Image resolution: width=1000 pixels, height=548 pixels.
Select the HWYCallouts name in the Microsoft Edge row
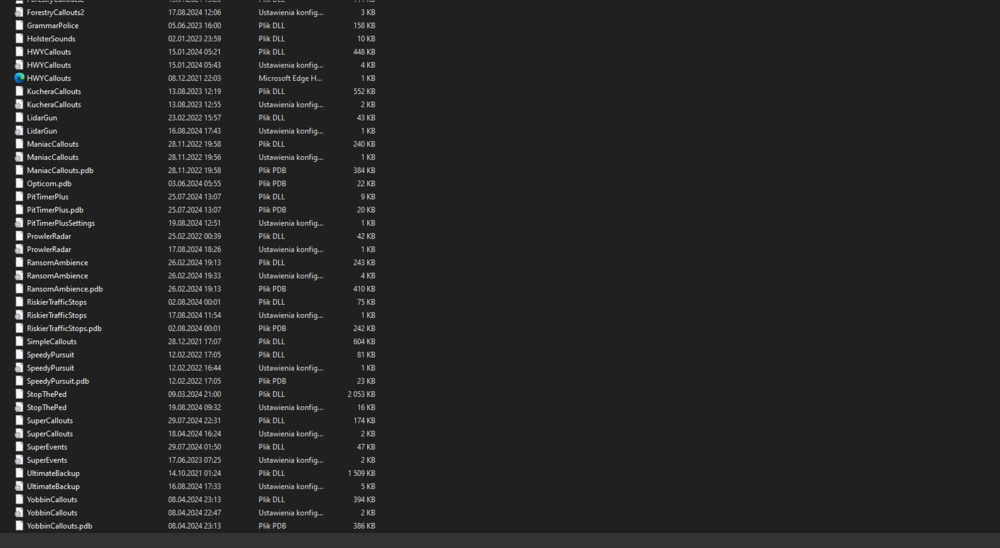(x=48, y=78)
